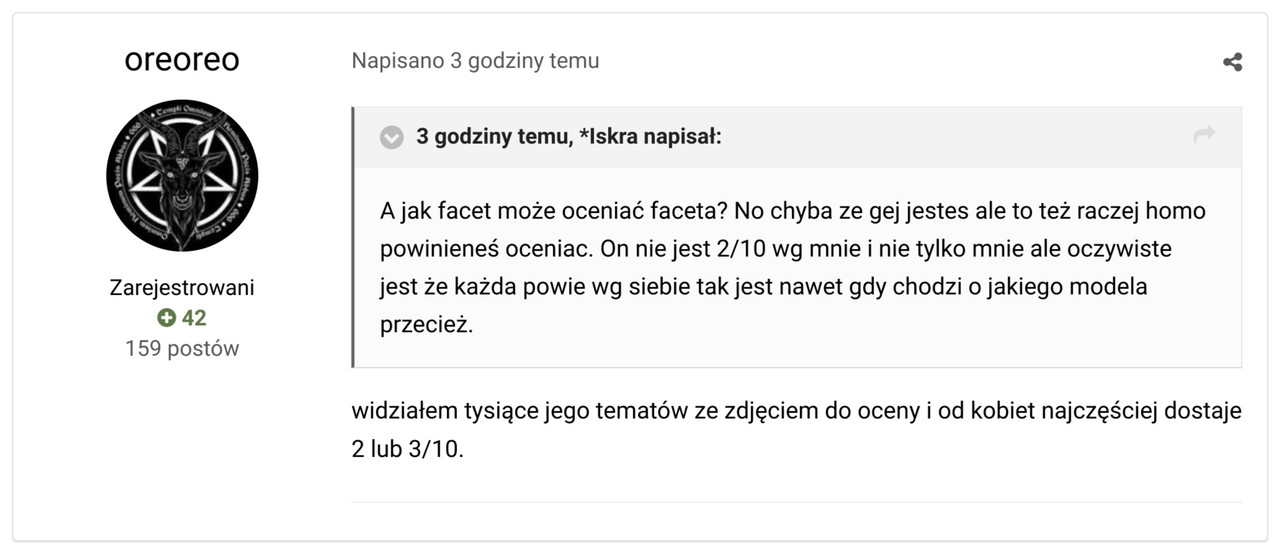Click the "Zarejestrowani" group label
The width and height of the screenshot is (1280, 550).
pyautogui.click(x=182, y=288)
